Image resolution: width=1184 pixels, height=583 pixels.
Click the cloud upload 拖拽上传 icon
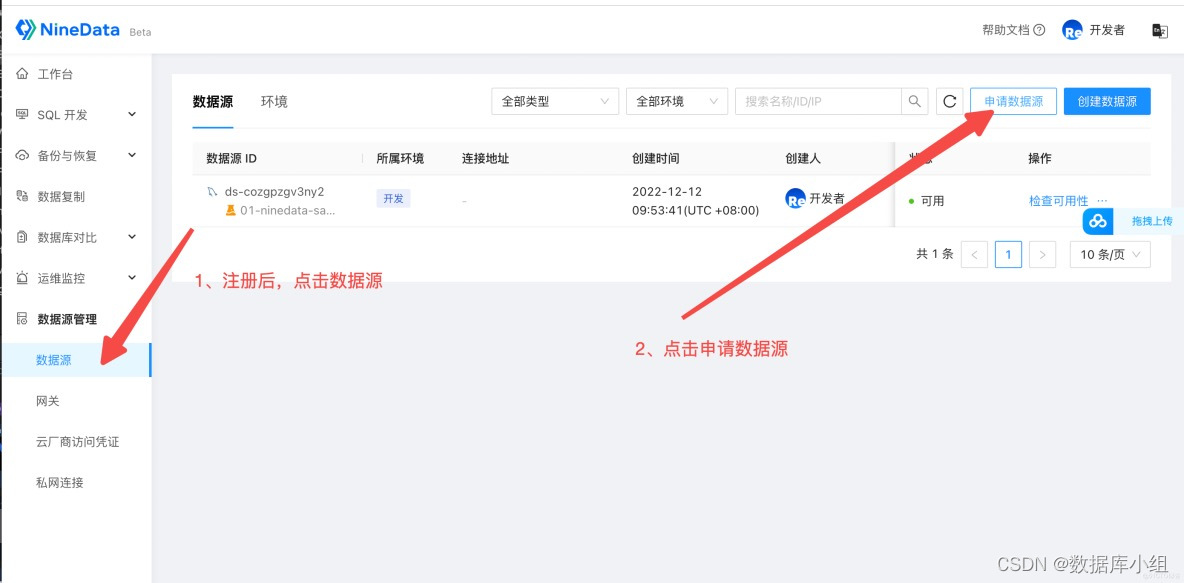coord(1099,222)
